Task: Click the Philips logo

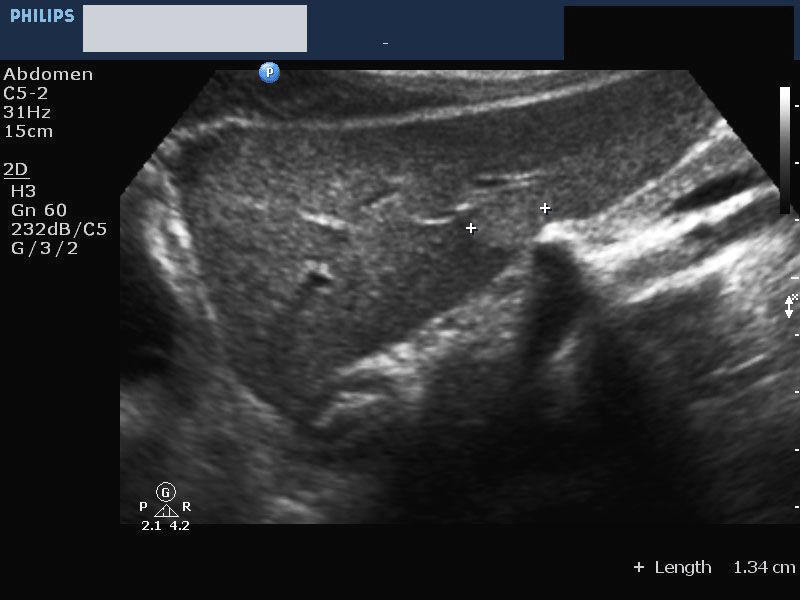Action: tap(42, 16)
